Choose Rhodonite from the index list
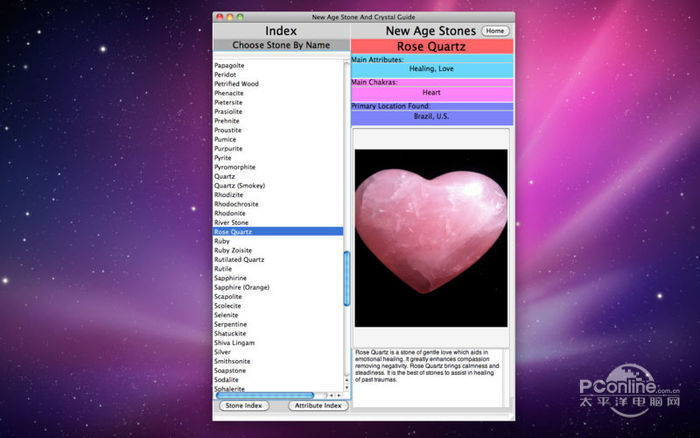 tap(229, 213)
